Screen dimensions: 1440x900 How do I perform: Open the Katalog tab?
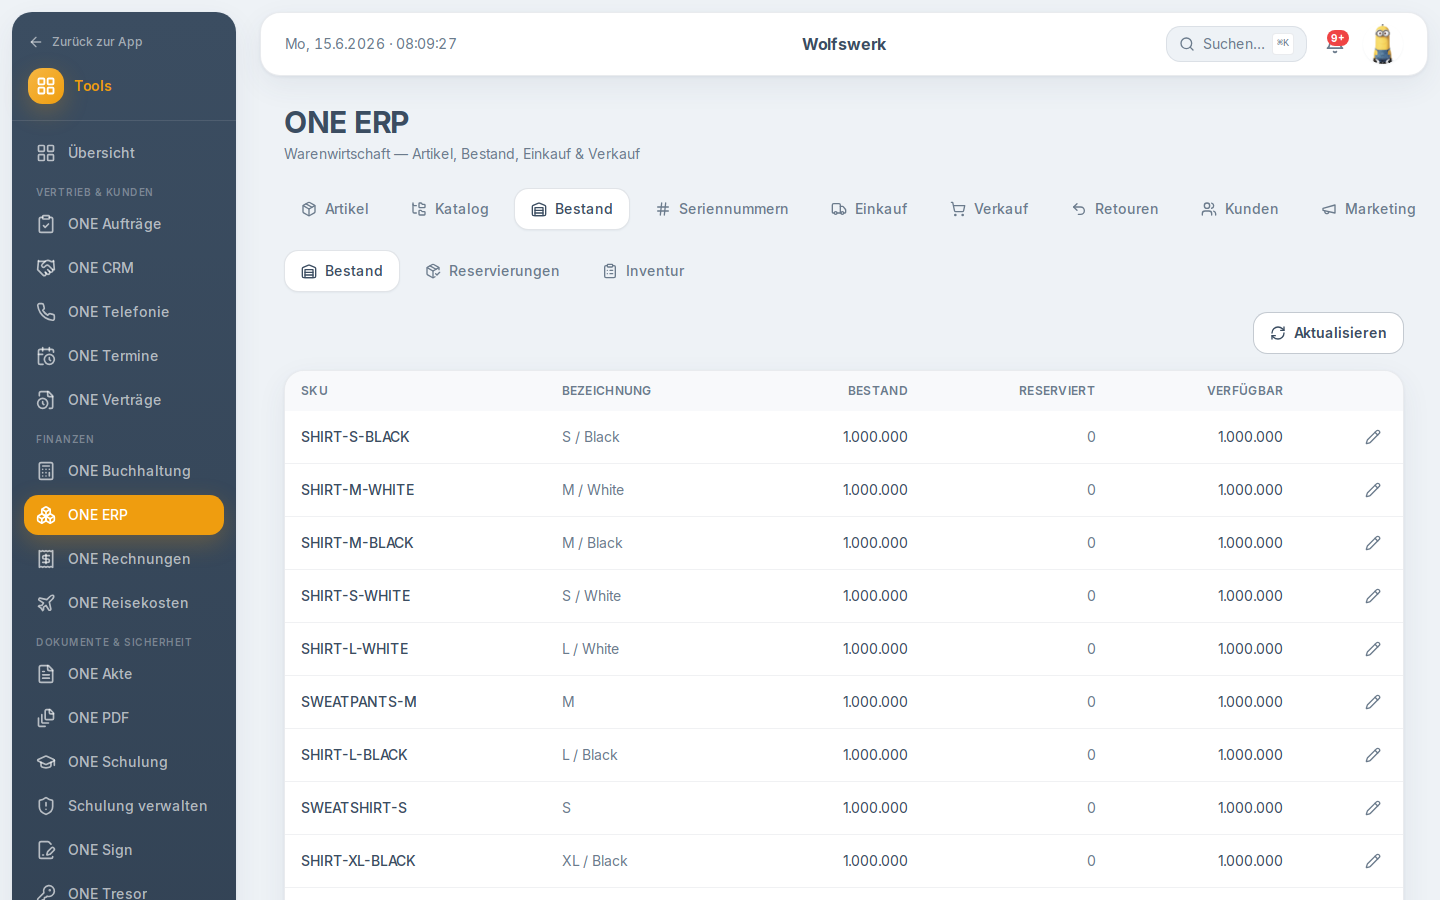click(x=450, y=209)
